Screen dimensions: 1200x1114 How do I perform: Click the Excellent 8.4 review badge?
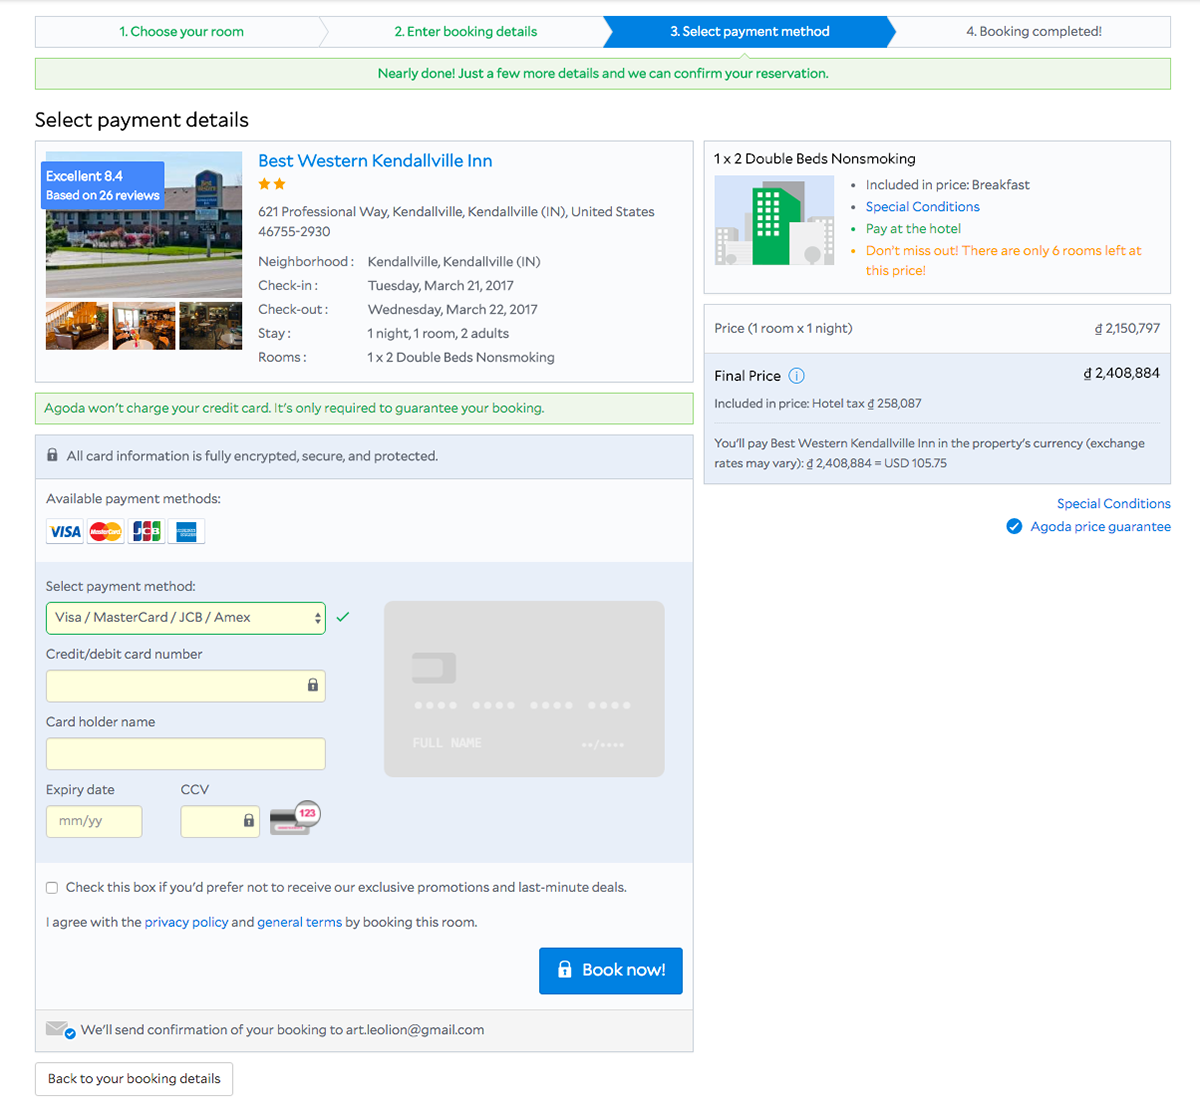click(x=103, y=185)
